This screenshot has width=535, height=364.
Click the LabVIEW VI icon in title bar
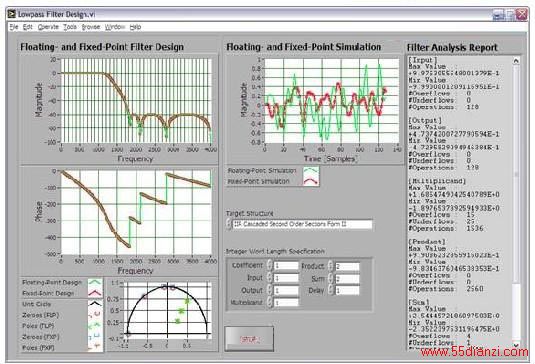tap(12, 14)
